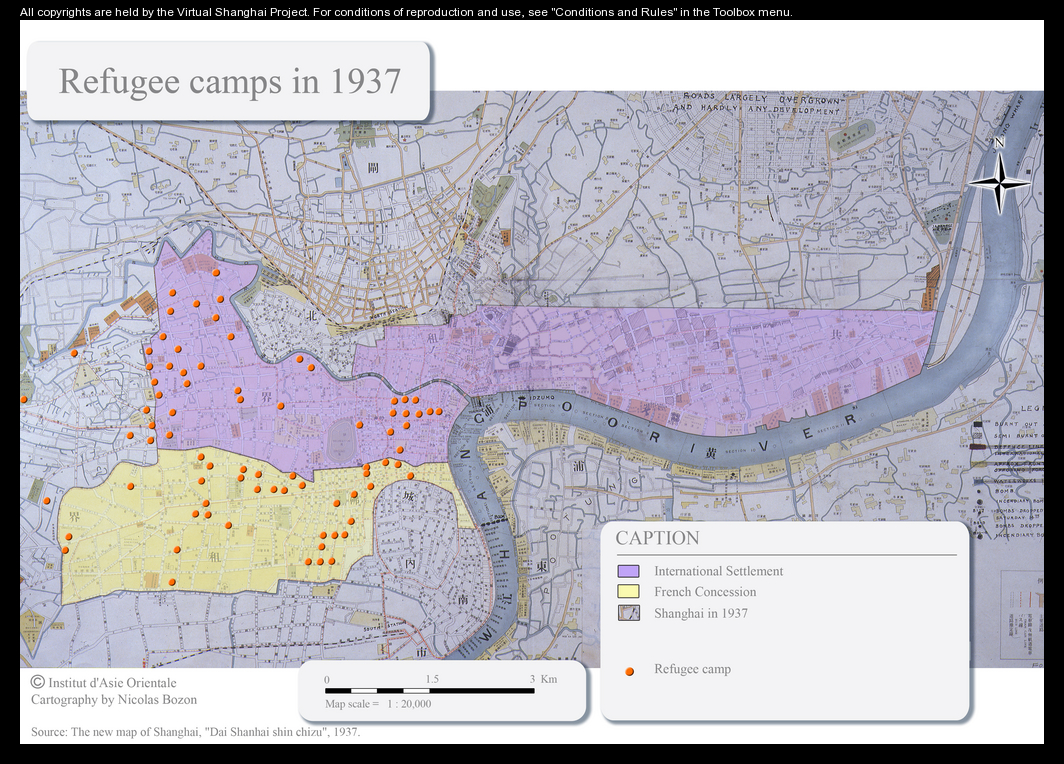Click the "3 Km" scale bar label
1064x764 pixels.
pos(543,679)
